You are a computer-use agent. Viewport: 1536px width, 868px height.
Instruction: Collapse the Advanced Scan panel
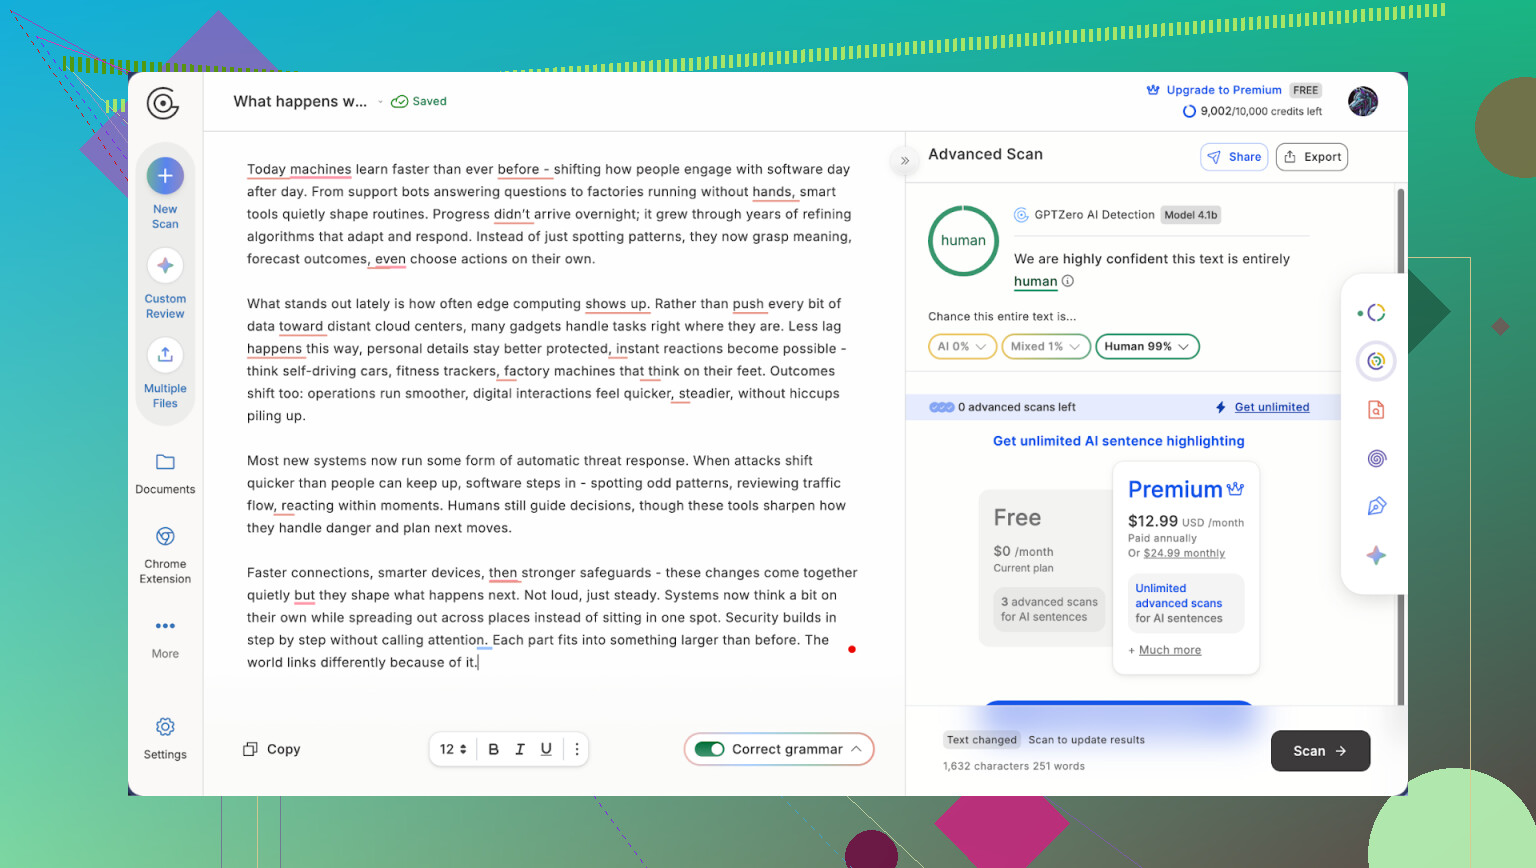(x=905, y=160)
